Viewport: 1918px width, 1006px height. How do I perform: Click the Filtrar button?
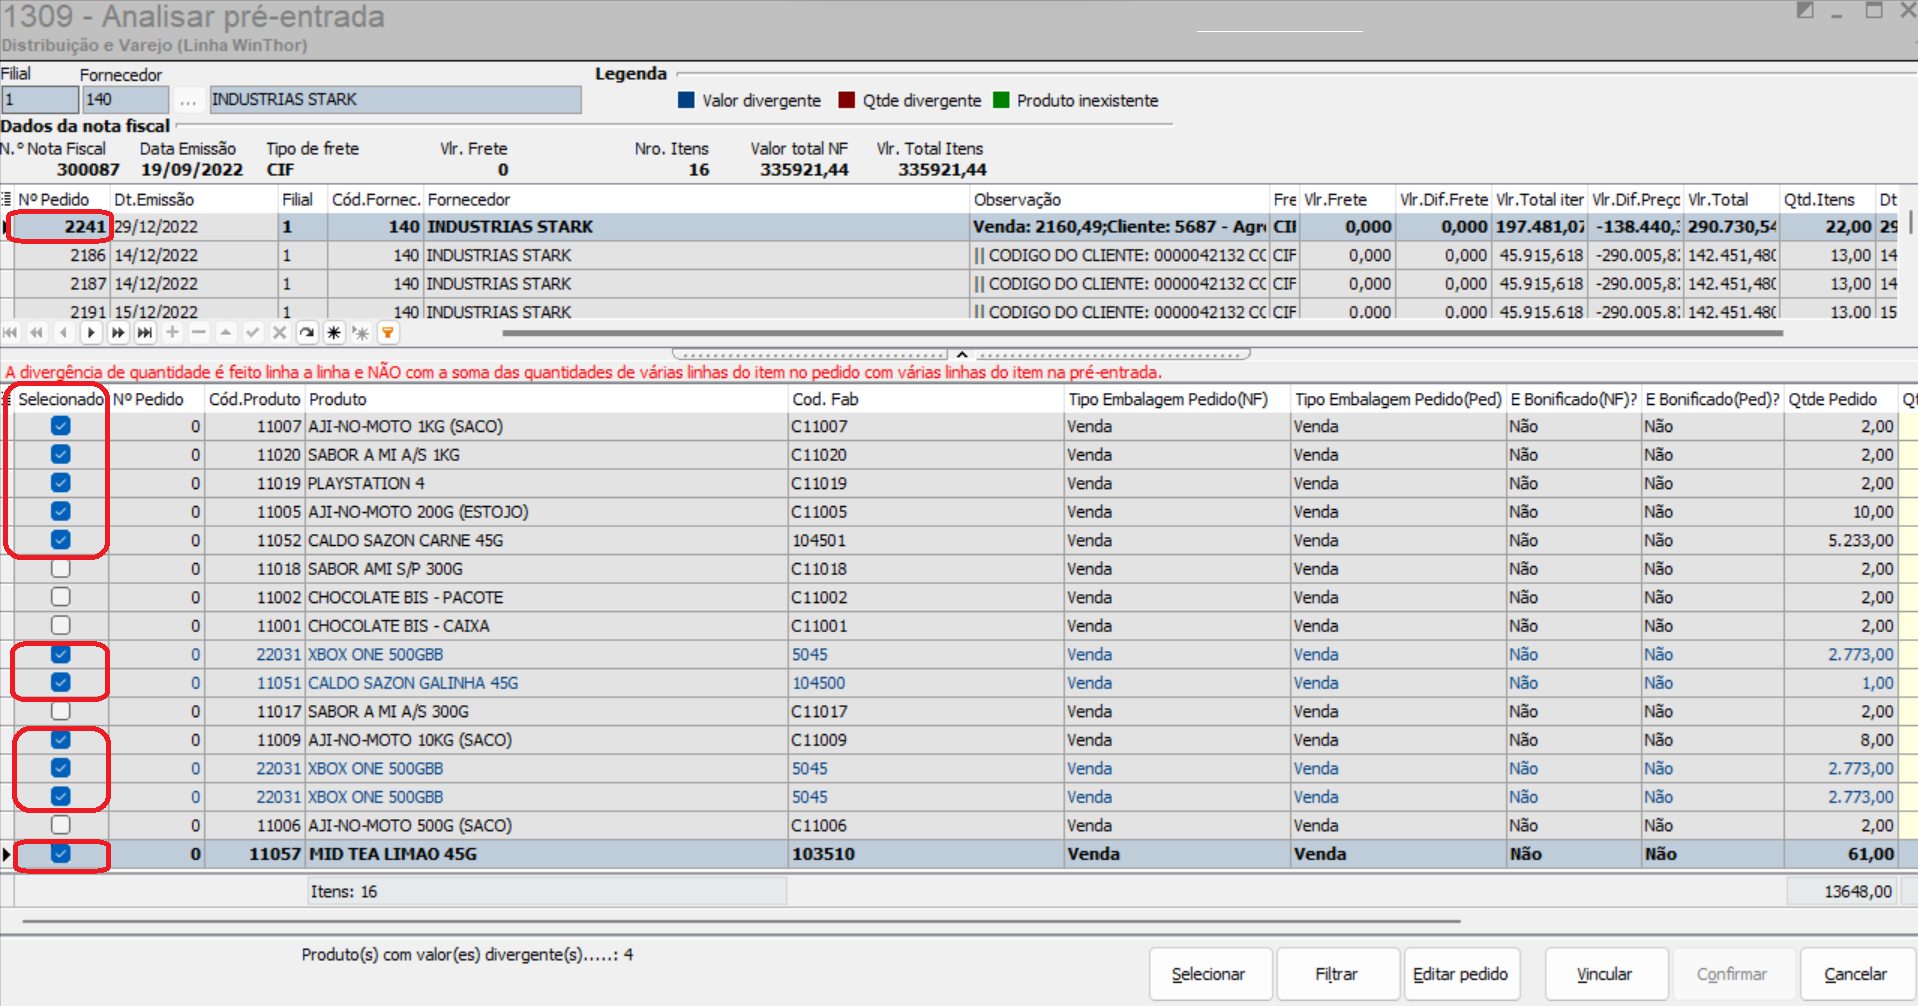click(1337, 974)
